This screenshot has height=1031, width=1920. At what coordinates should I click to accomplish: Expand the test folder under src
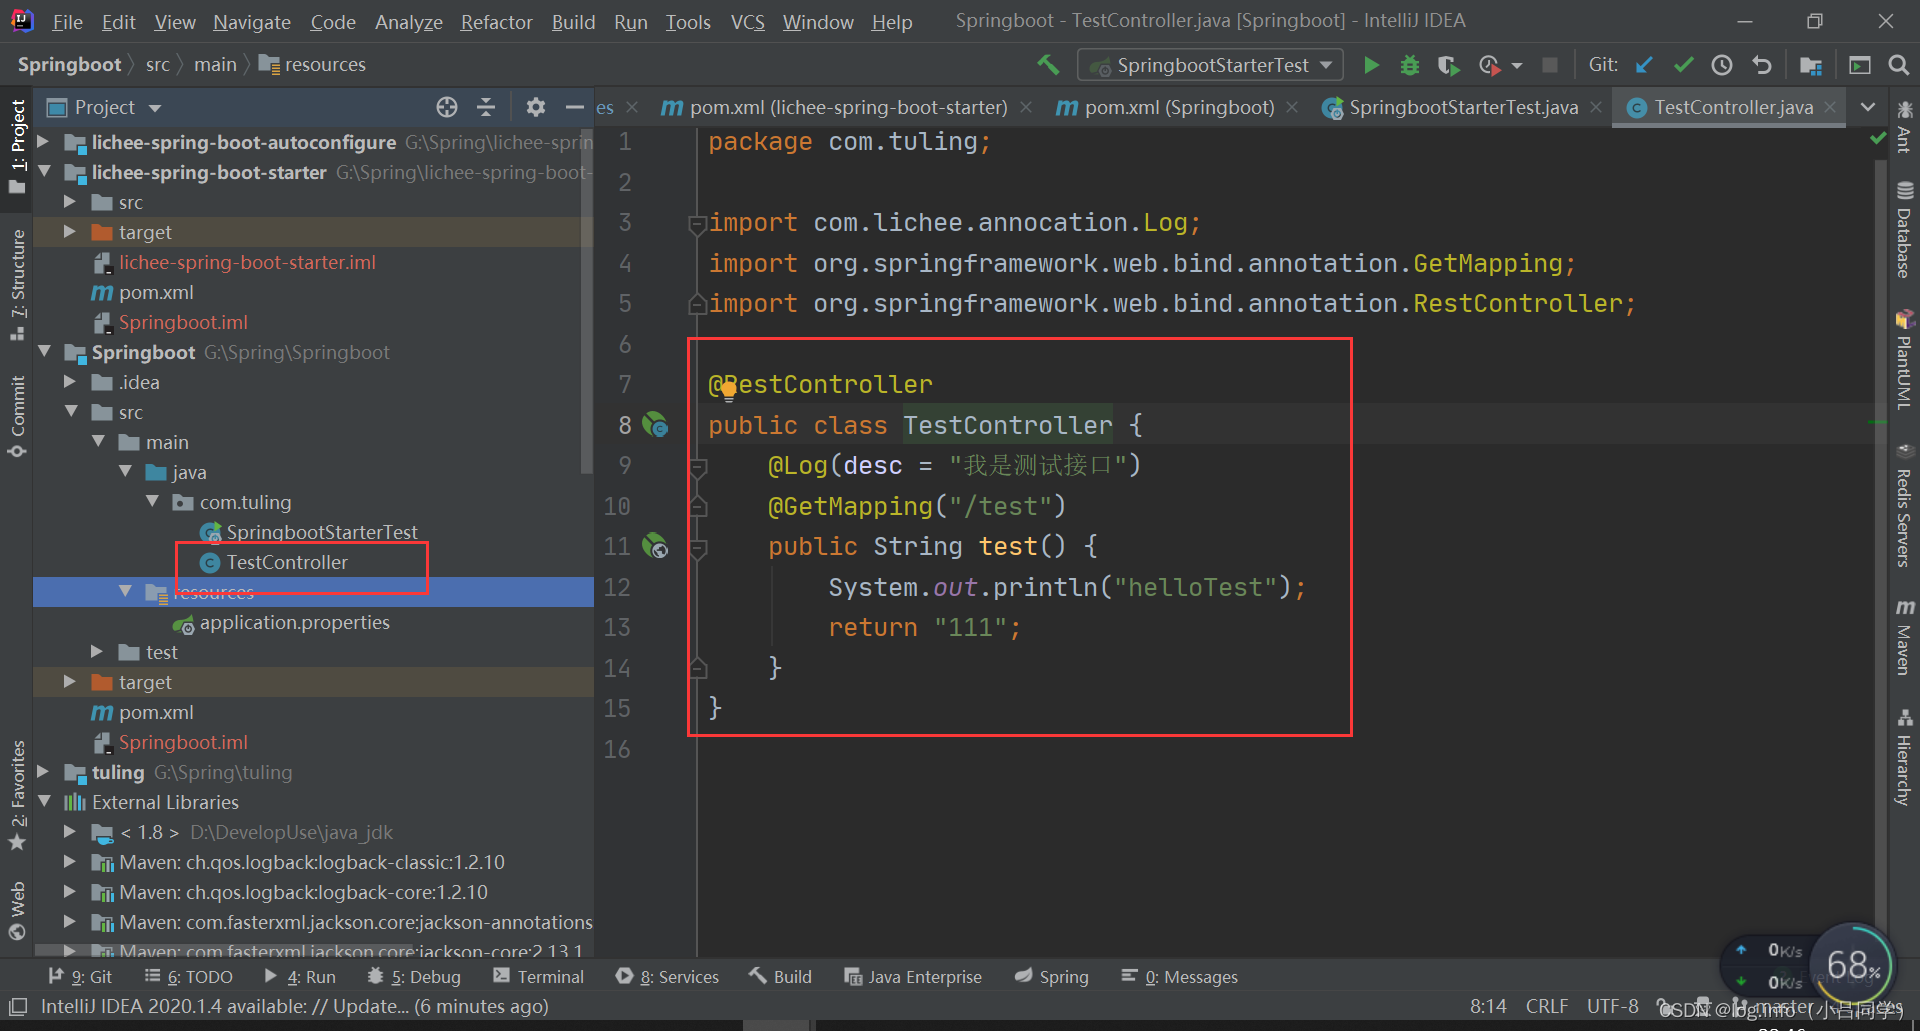[x=97, y=652]
